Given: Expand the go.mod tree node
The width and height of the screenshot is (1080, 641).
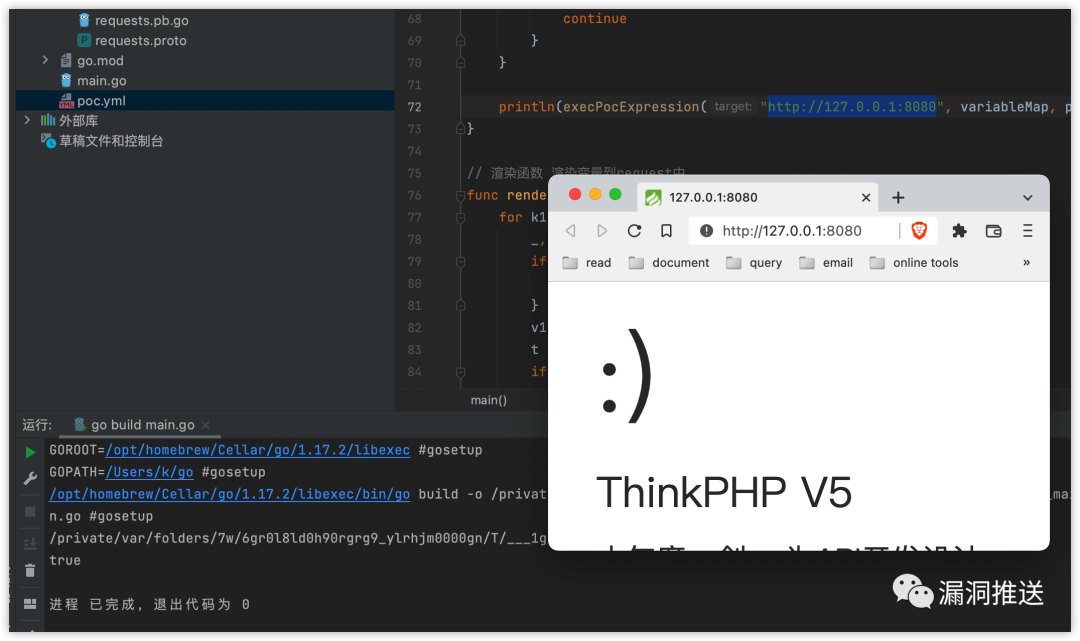Looking at the screenshot, I should pyautogui.click(x=45, y=61).
